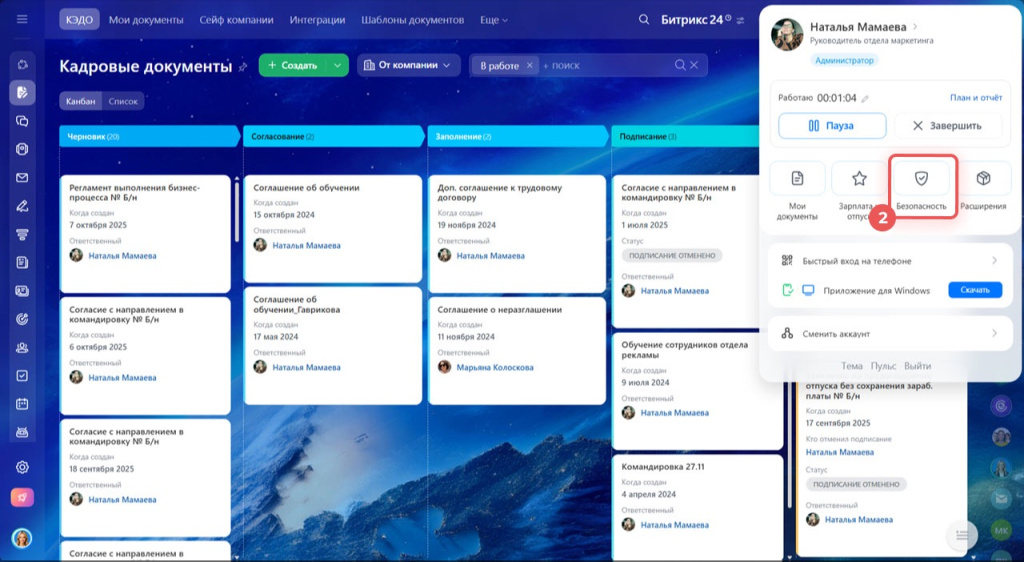Screen dimensions: 1024x562
Task: Open the mail icon in left sidebar
Action: [x=22, y=178]
